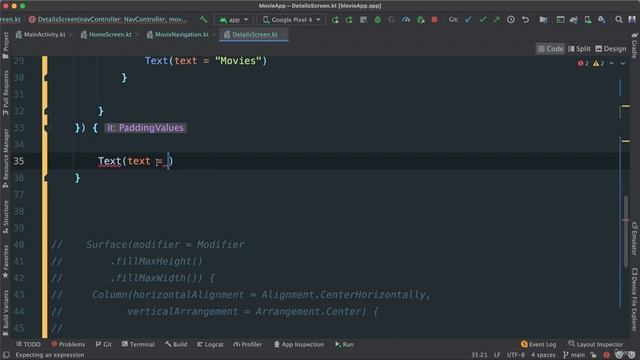The height and width of the screenshot is (360, 640).
Task: Click DetailsScreen breadcrumb in navigation bar
Action: coord(109,19)
